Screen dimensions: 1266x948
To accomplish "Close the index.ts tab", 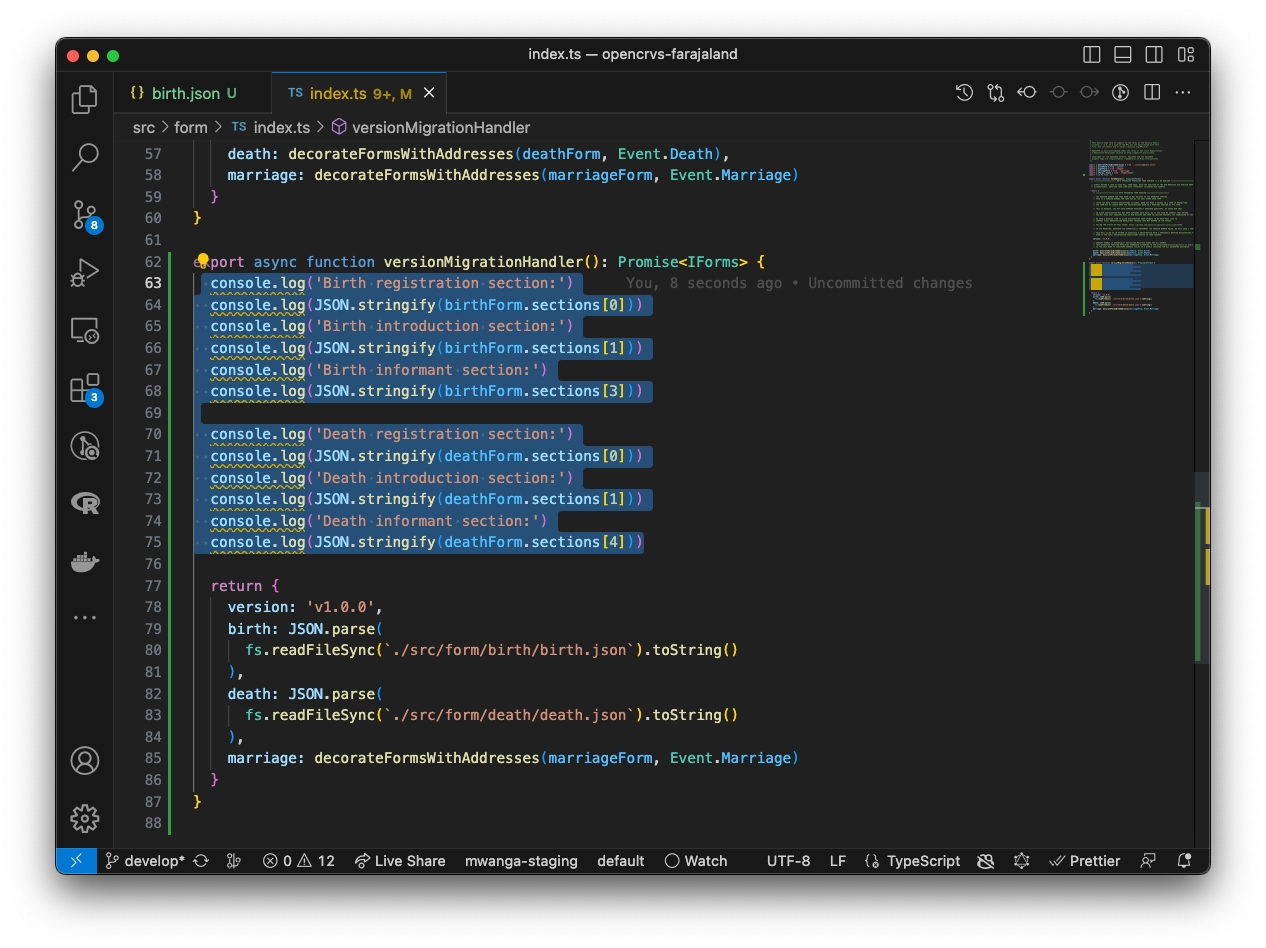I will click(429, 93).
